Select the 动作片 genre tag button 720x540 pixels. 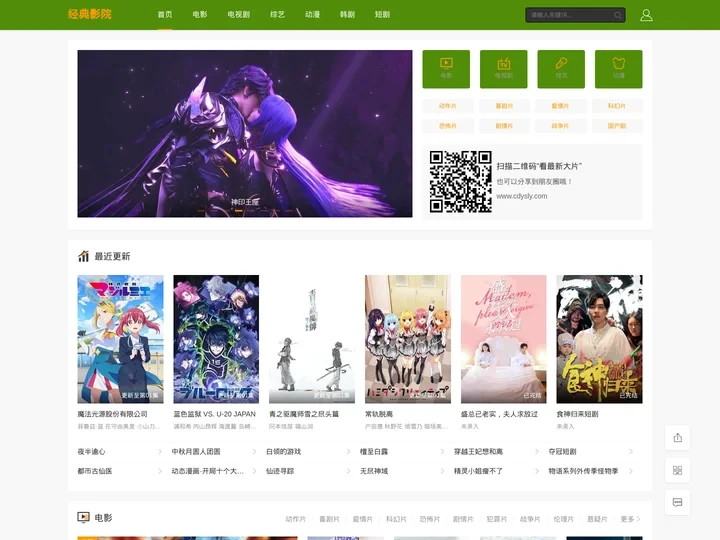[447, 106]
